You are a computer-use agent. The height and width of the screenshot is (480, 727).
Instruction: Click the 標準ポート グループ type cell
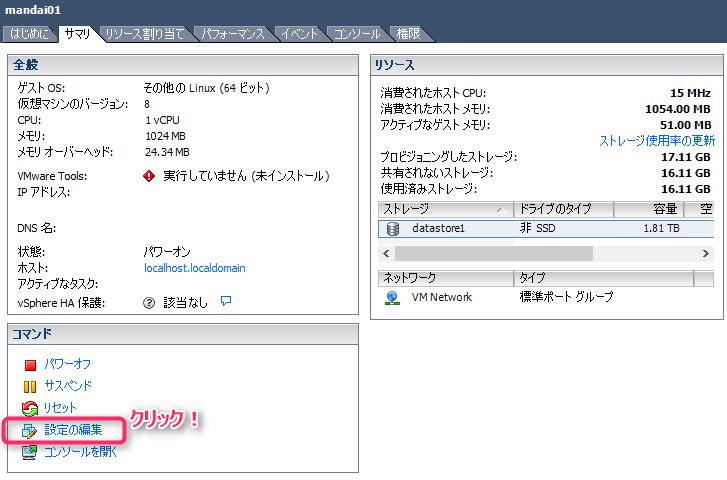566,297
